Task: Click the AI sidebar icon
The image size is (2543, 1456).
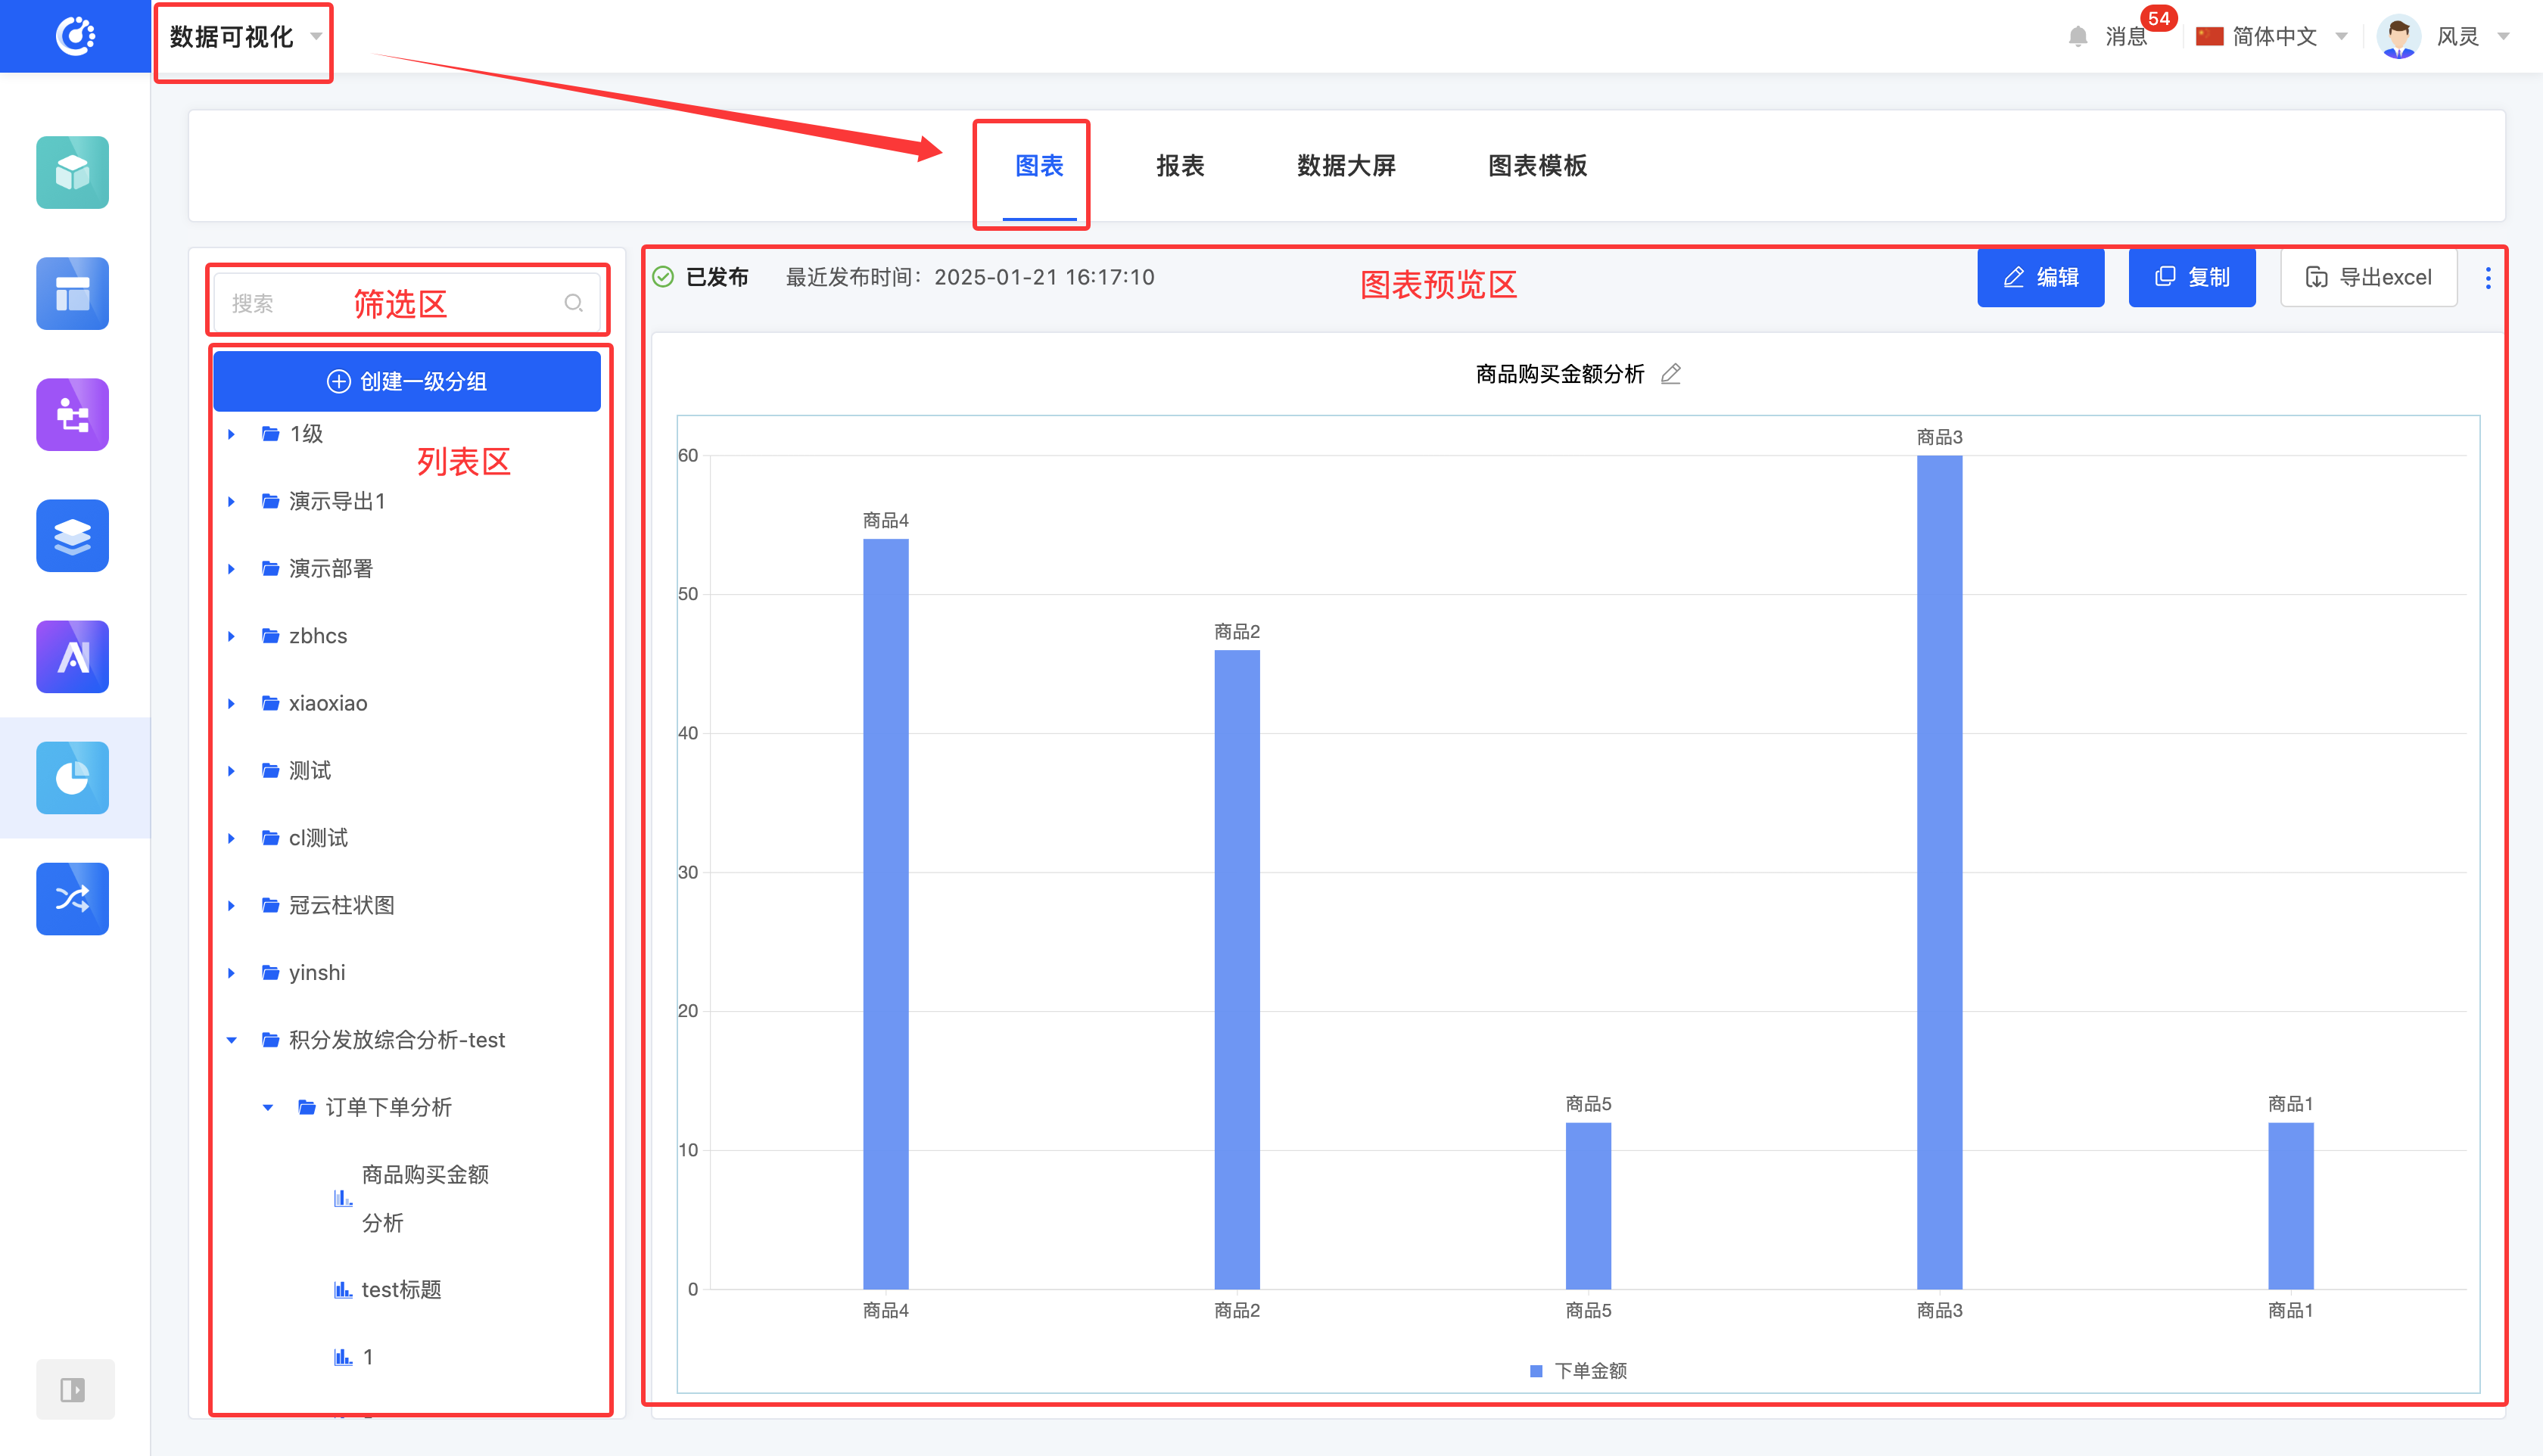Action: 72,656
